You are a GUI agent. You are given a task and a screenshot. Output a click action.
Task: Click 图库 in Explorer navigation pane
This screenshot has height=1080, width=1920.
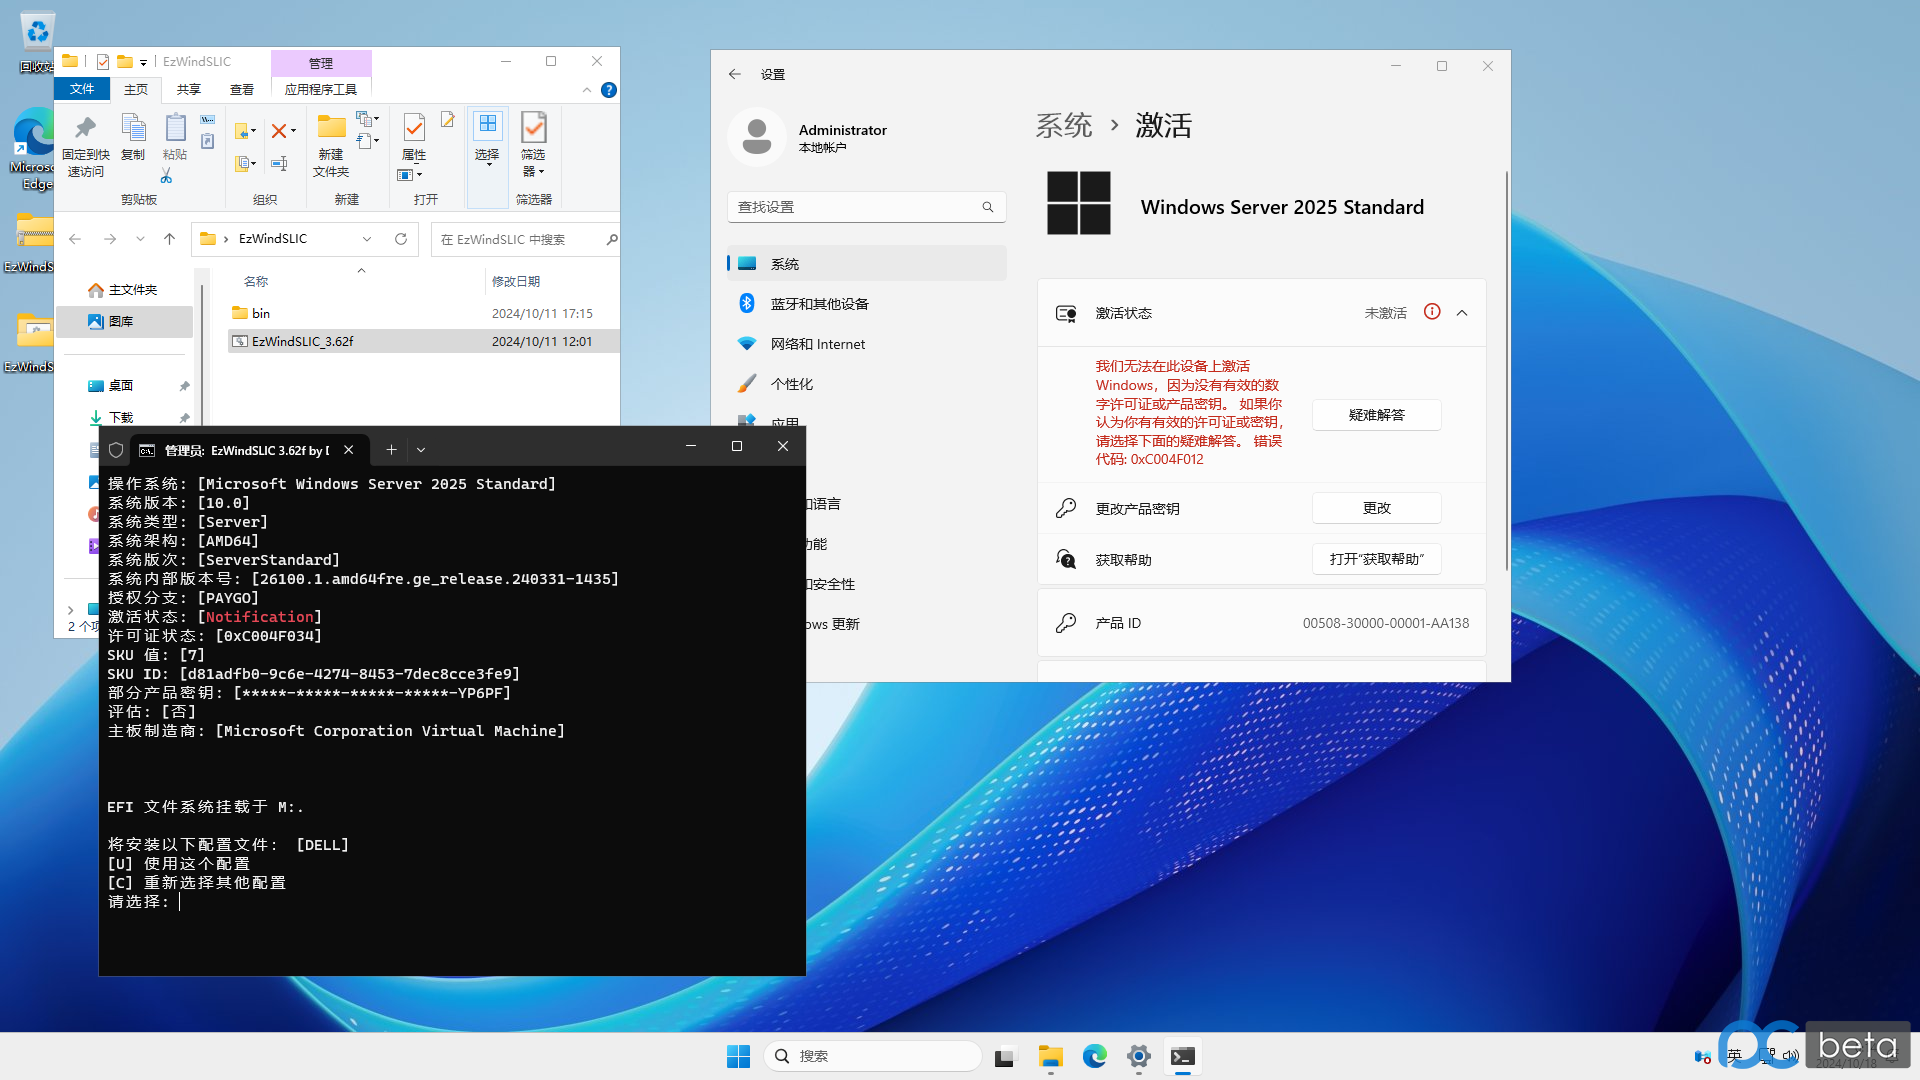tap(125, 321)
